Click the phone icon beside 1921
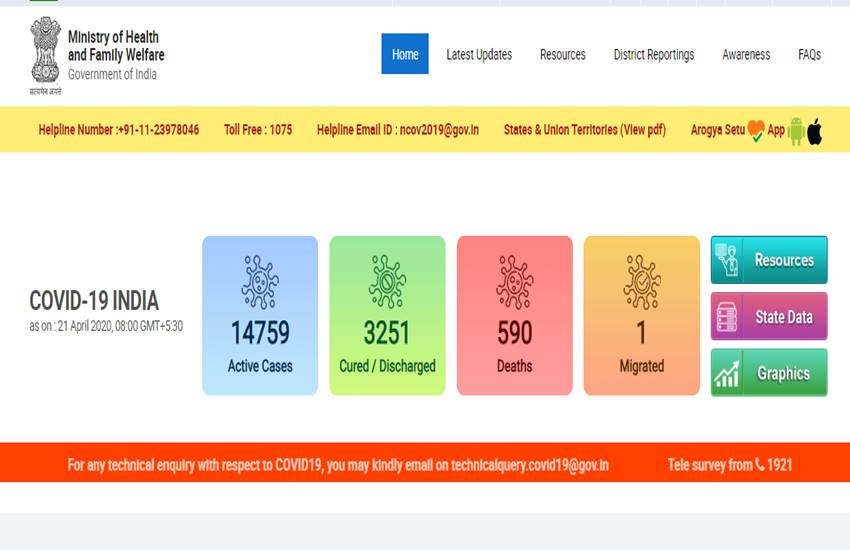Screen dimensions: 850x550 point(760,464)
